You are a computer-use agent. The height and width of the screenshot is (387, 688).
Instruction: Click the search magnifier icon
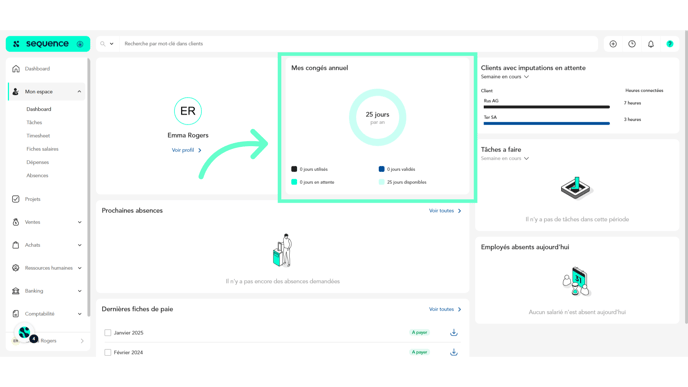coord(103,44)
